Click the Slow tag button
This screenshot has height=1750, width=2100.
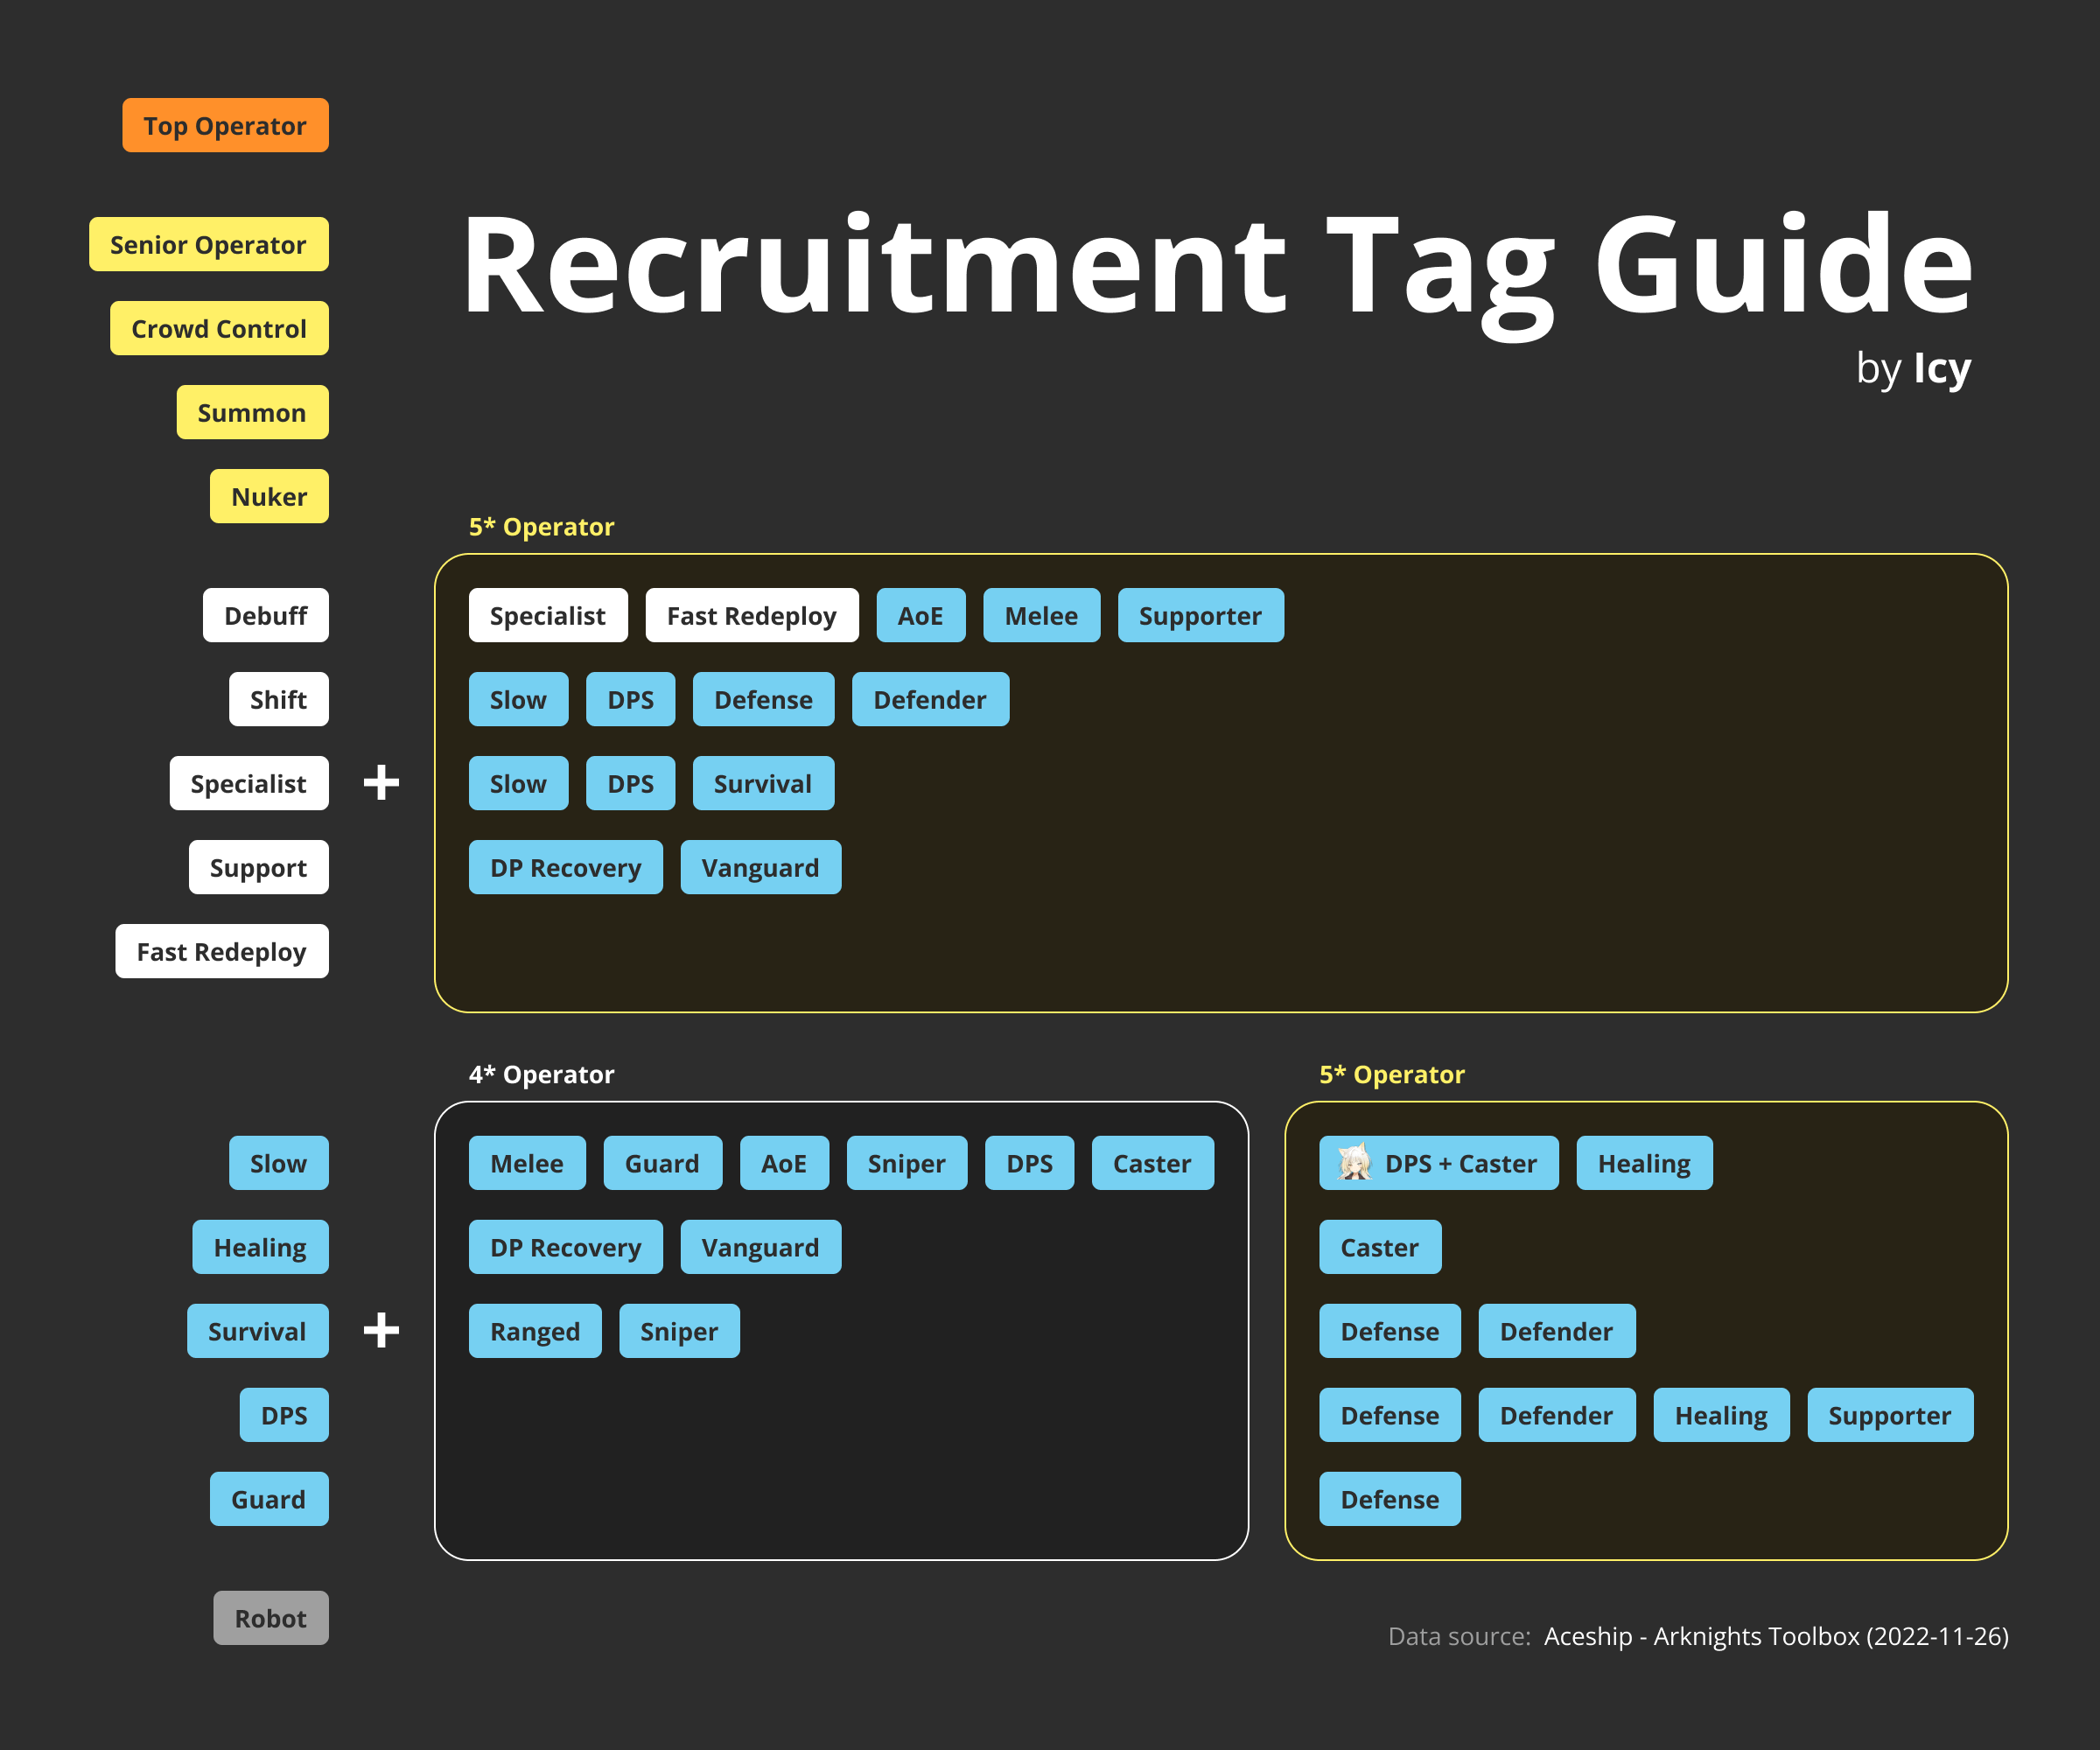click(x=279, y=1162)
